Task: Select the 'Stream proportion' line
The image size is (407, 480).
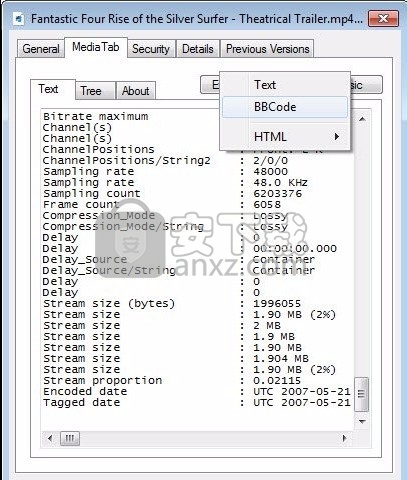Action: click(x=103, y=381)
